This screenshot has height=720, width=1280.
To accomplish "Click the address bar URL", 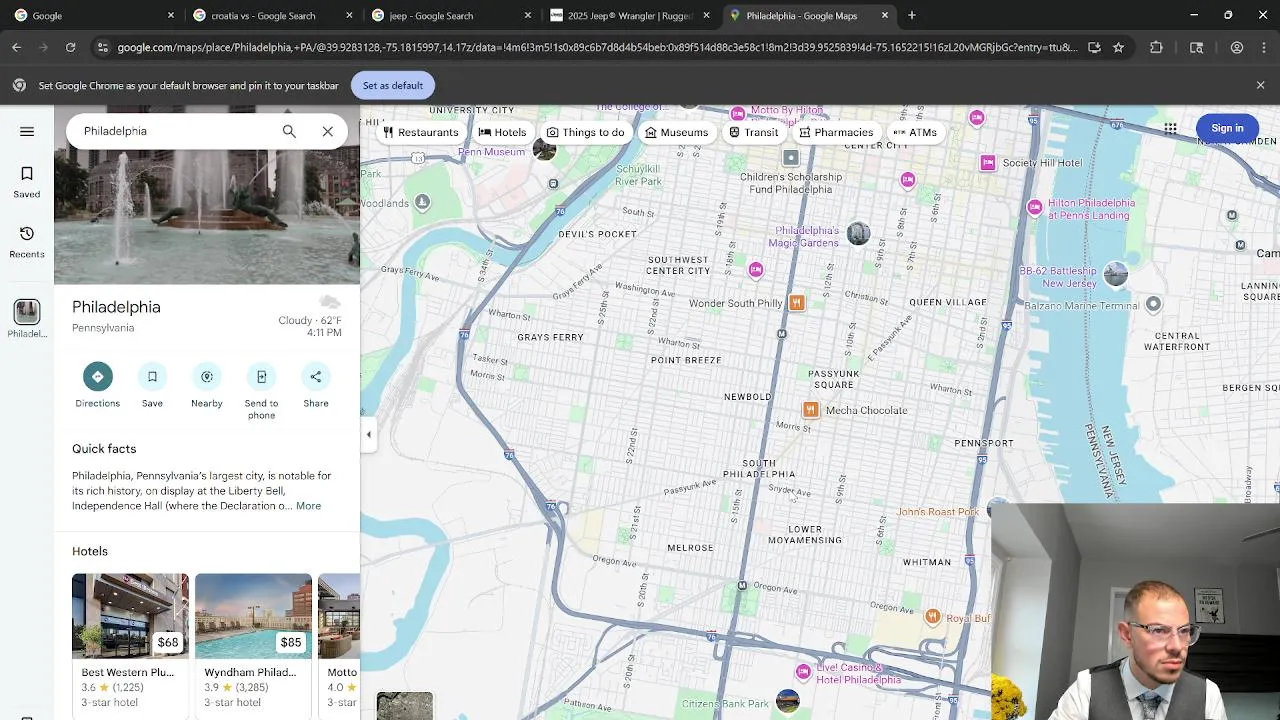I will point(597,47).
